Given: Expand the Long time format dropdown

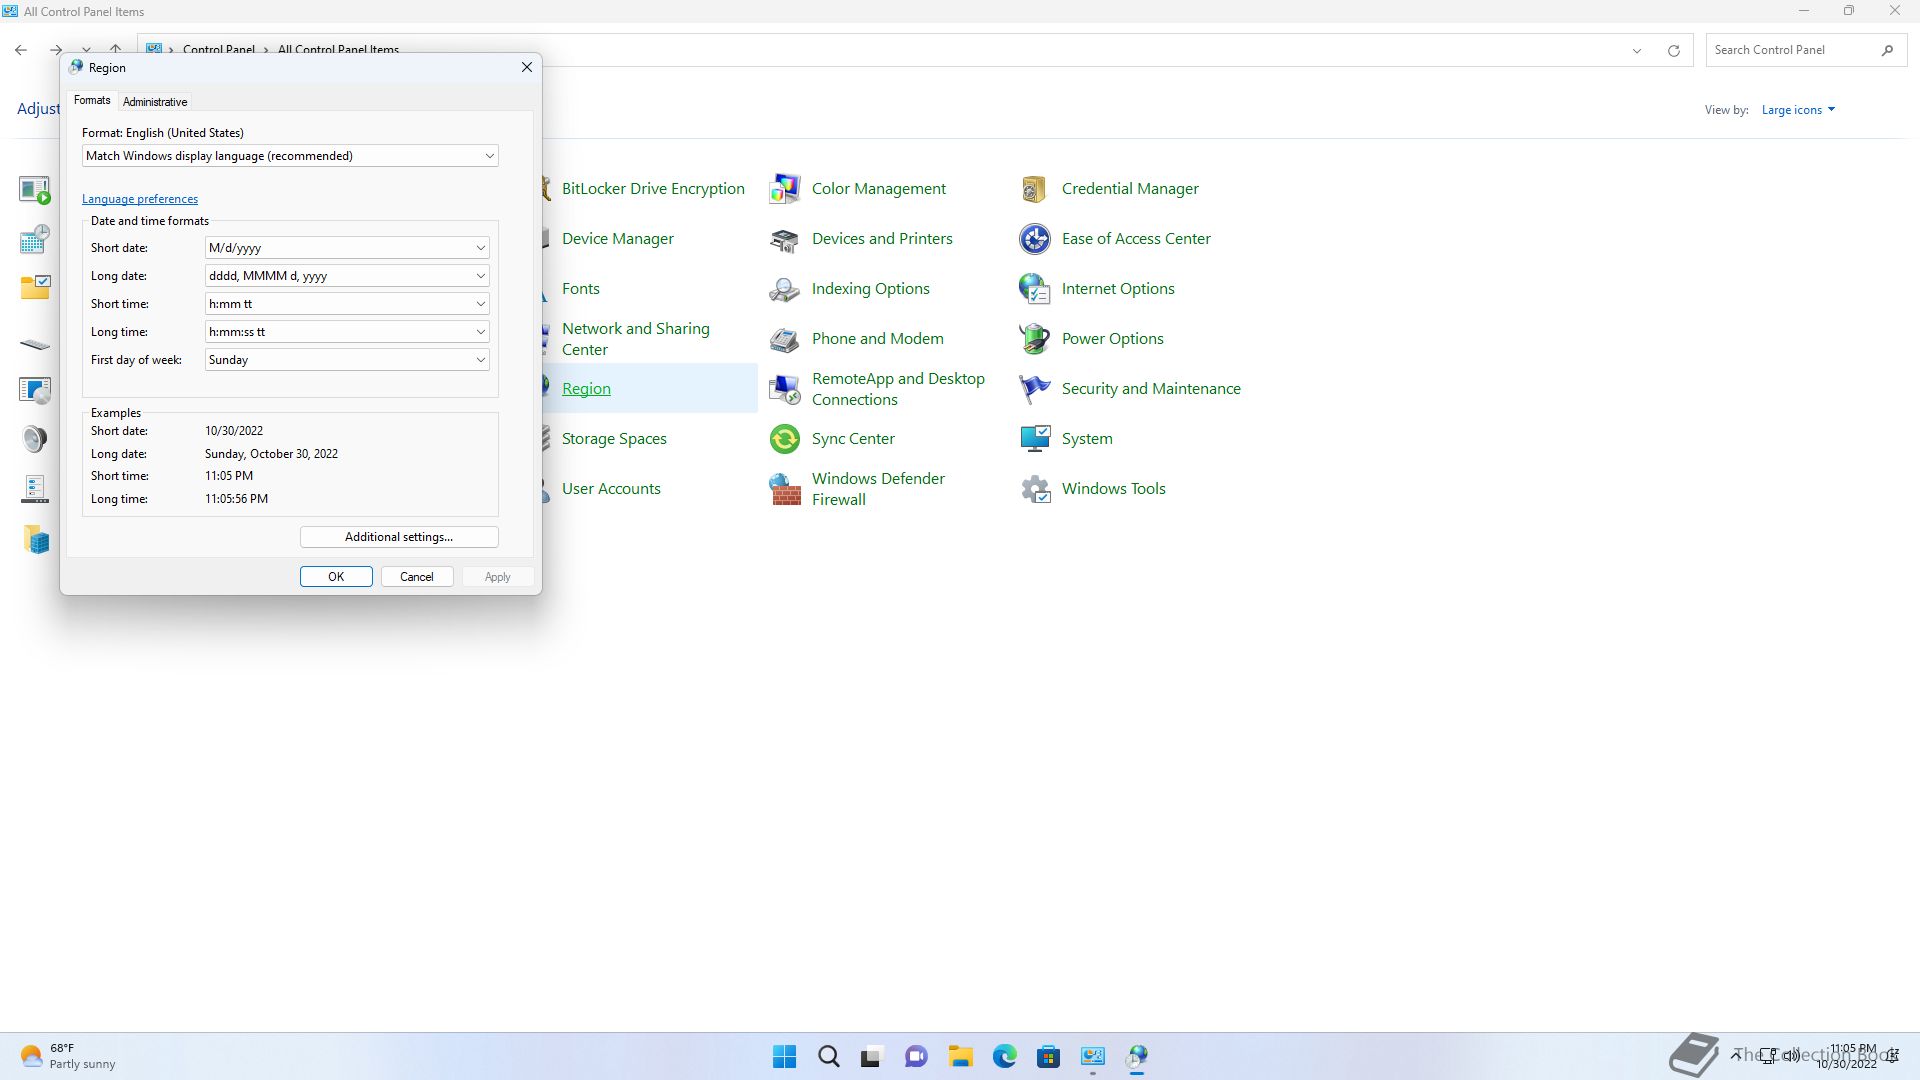Looking at the screenshot, I should pyautogui.click(x=347, y=332).
